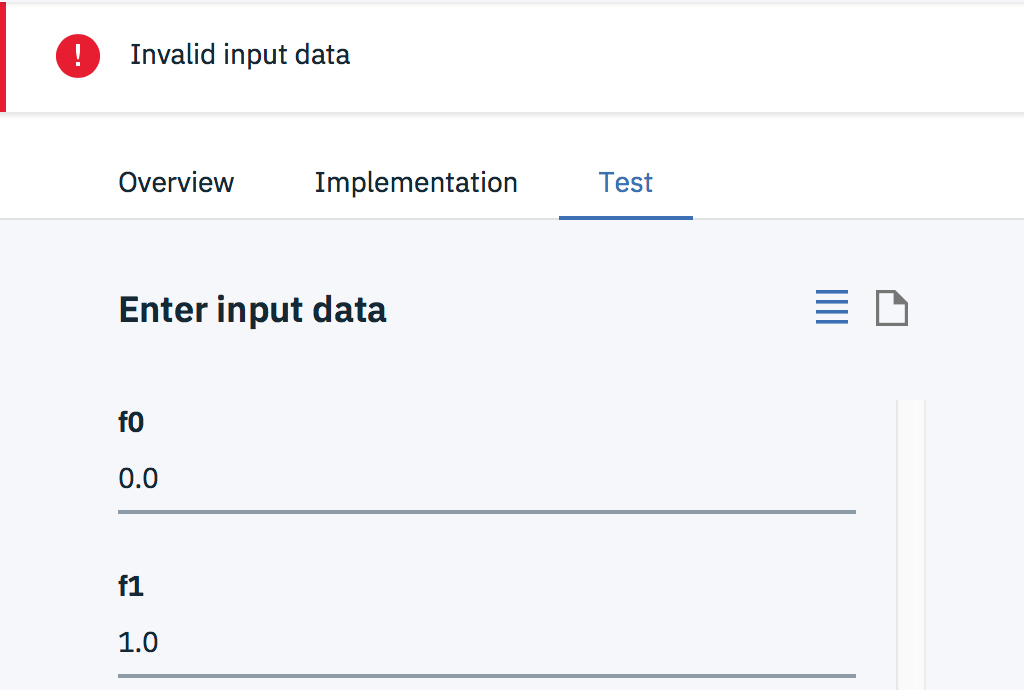Select the Test tab
1024x690 pixels.
coord(626,183)
